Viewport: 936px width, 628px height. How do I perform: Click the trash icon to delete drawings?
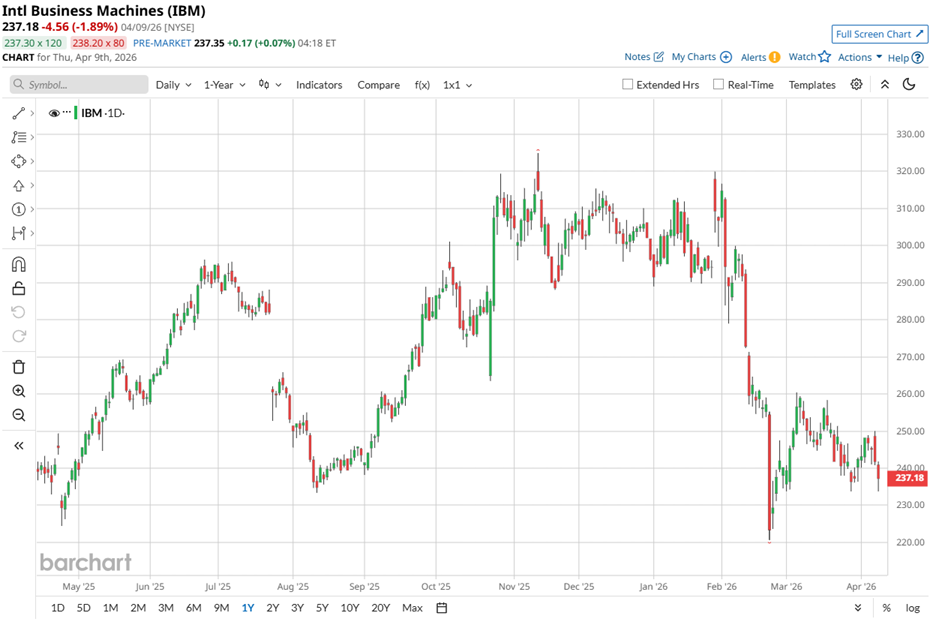tap(18, 366)
